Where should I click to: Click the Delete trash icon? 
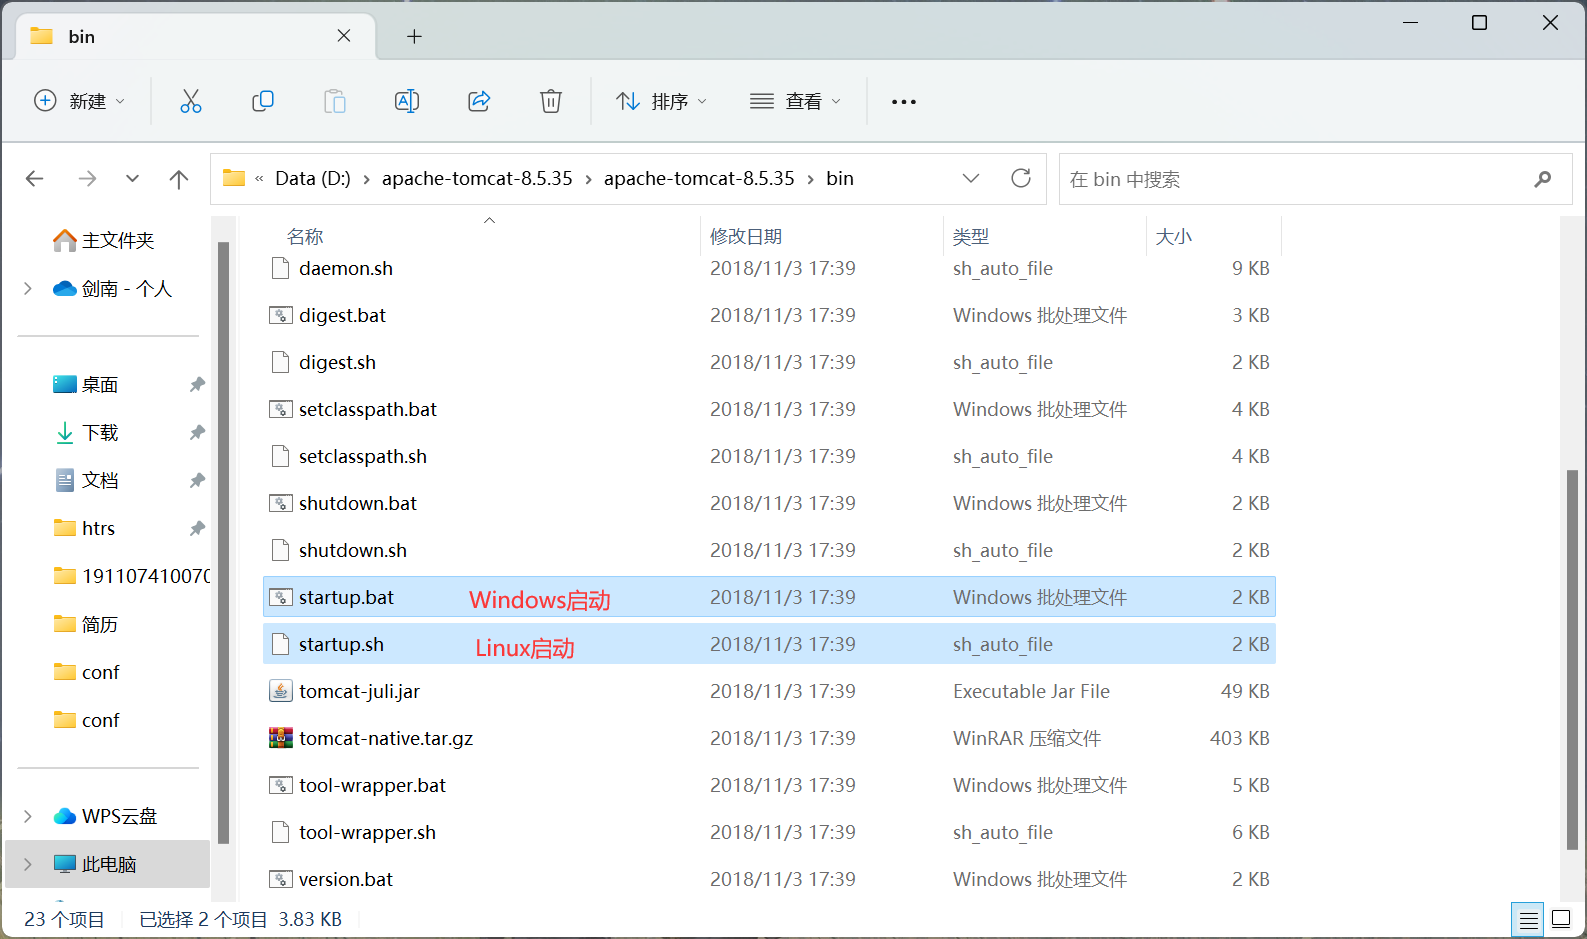point(551,101)
